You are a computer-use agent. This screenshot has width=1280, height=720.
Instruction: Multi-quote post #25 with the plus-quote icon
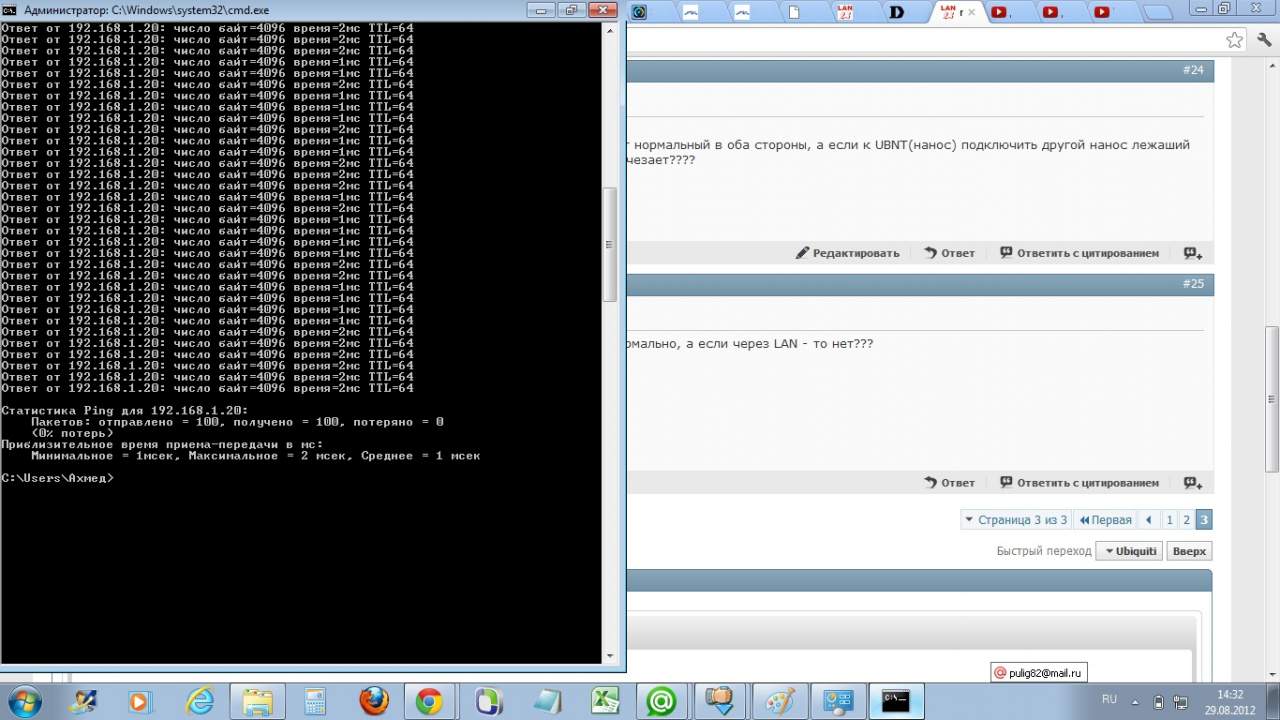click(x=1193, y=482)
